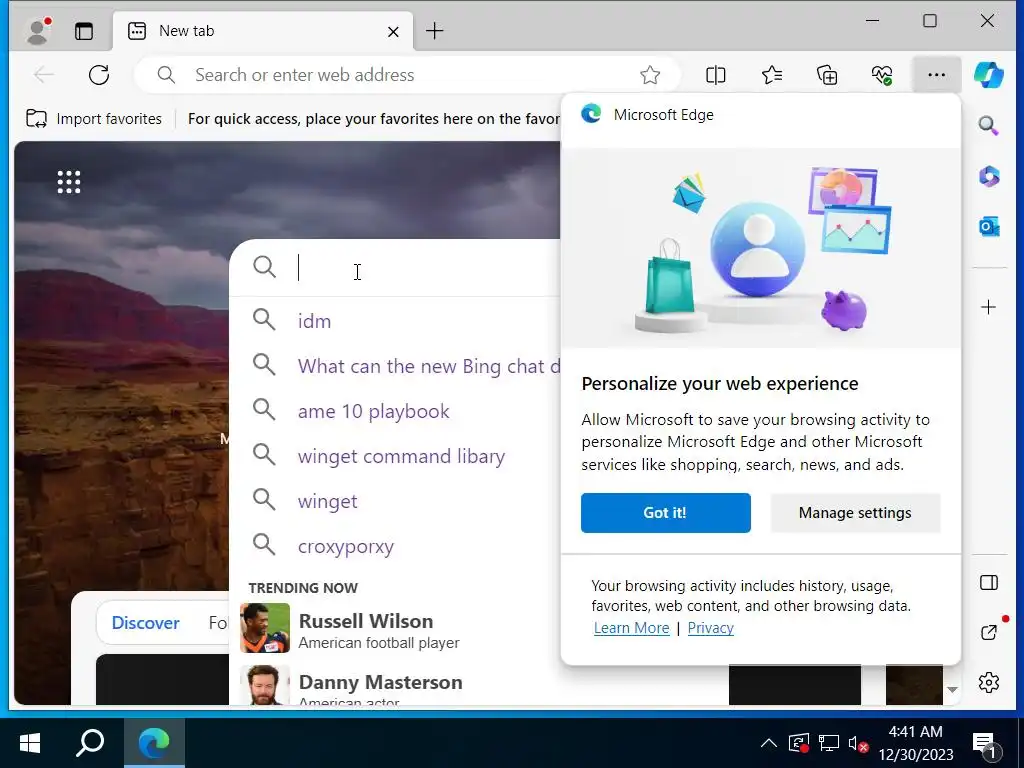Open a new tab with plus button

coord(434,31)
